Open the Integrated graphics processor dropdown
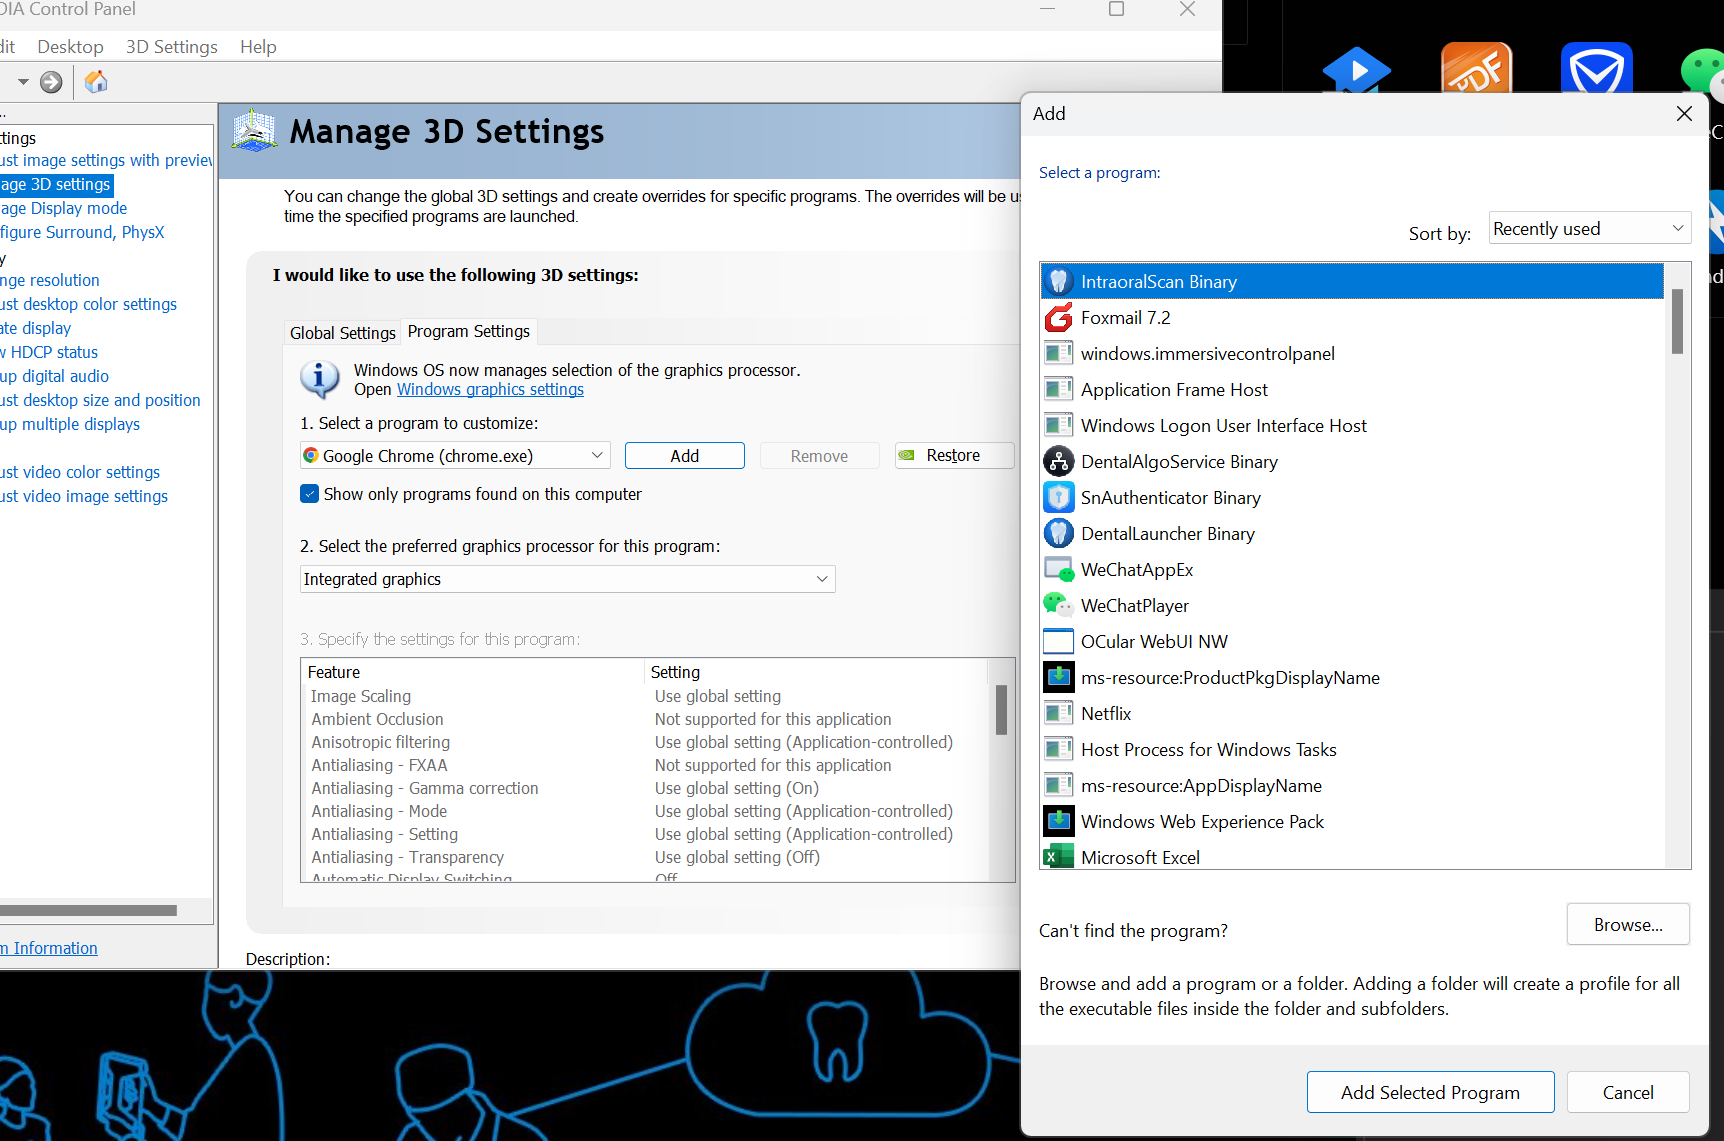 point(568,579)
